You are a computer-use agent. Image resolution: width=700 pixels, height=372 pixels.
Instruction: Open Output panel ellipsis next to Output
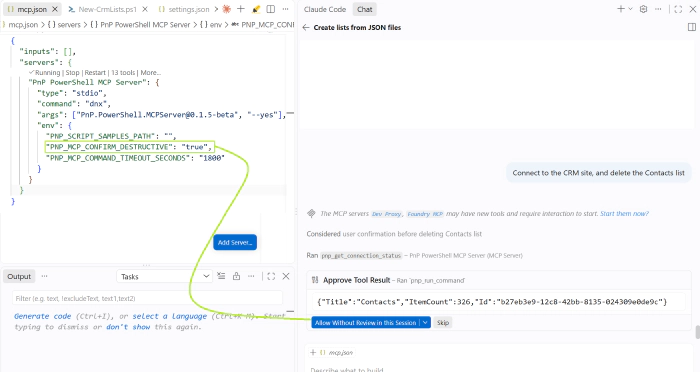(x=44, y=276)
